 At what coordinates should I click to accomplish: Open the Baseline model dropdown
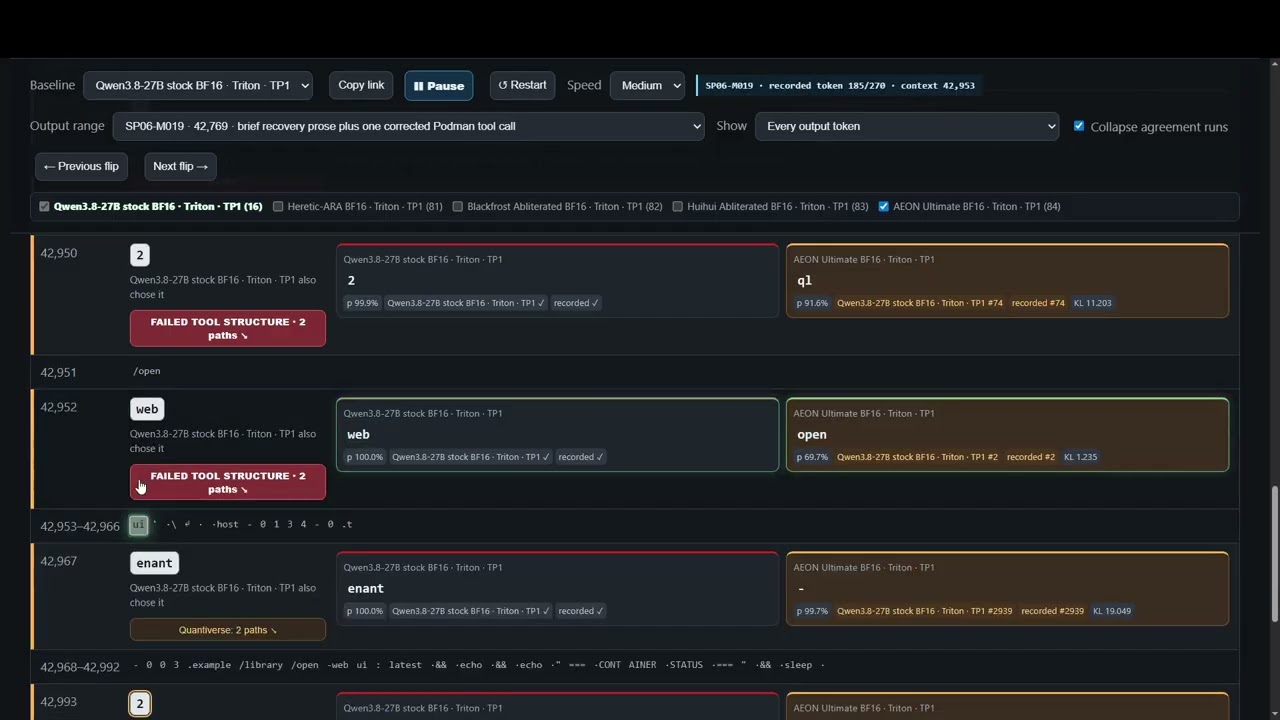(198, 86)
